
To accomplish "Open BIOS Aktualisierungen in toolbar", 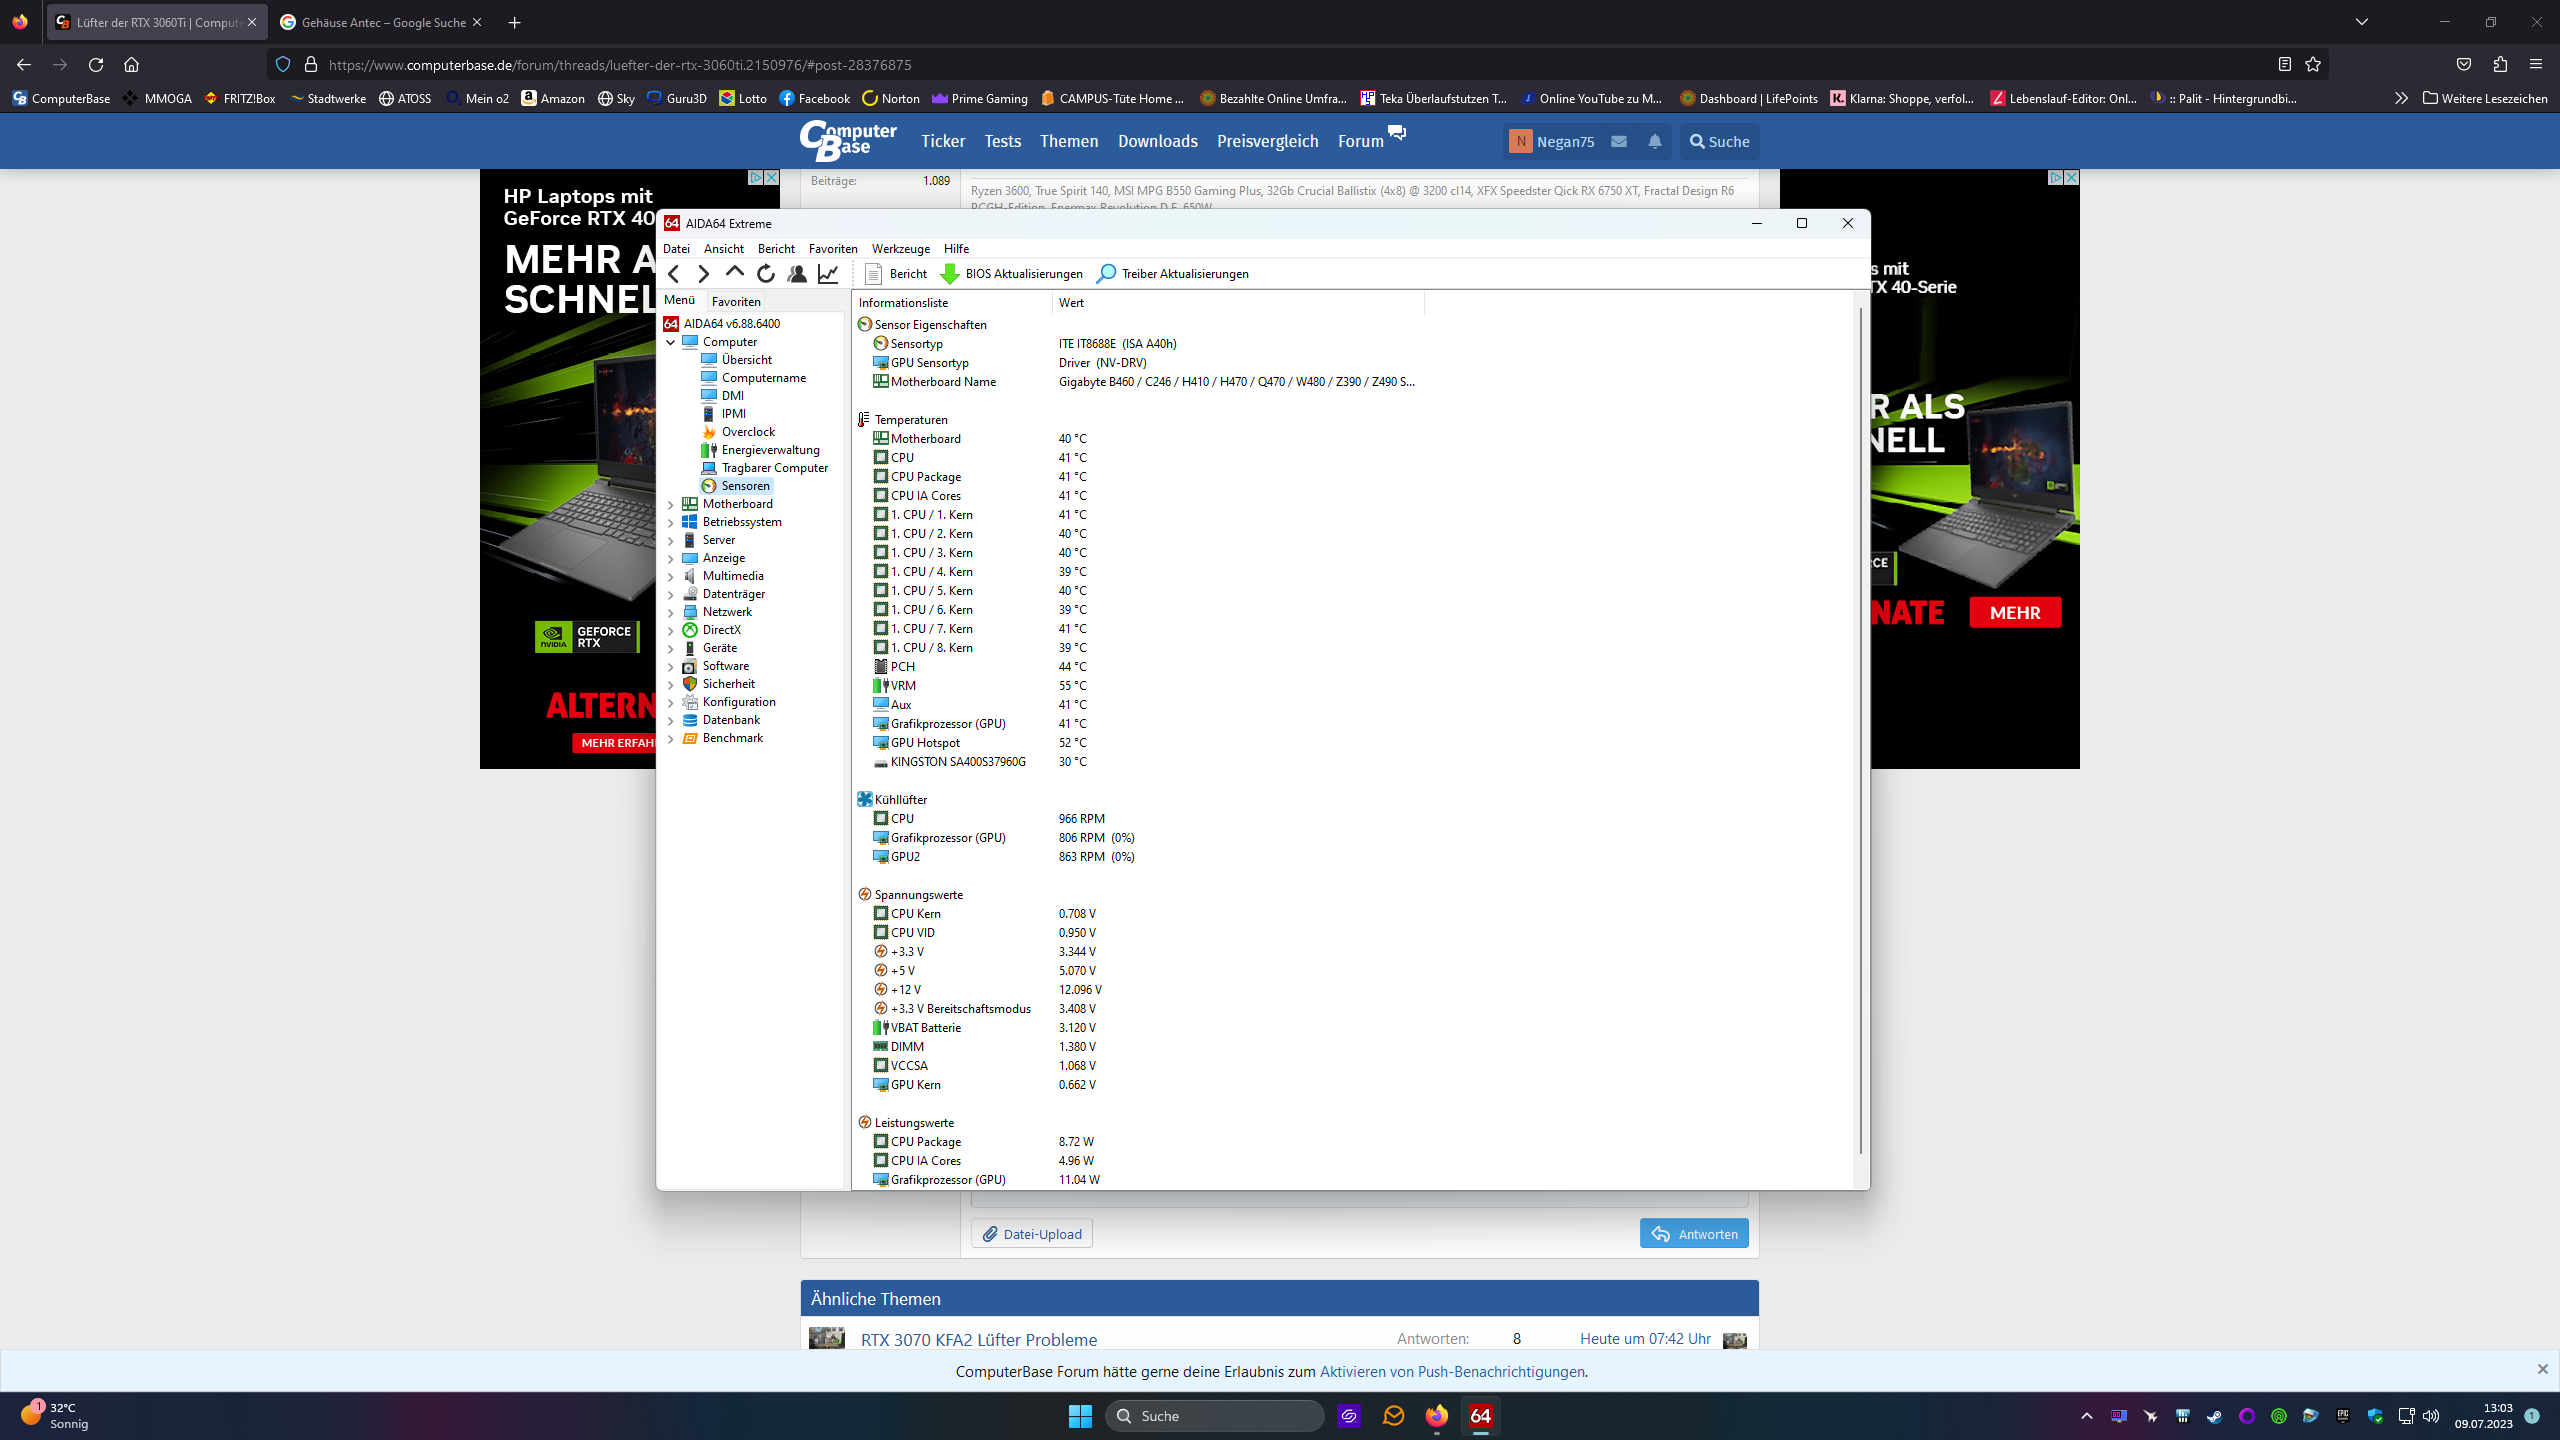I will 1012,273.
